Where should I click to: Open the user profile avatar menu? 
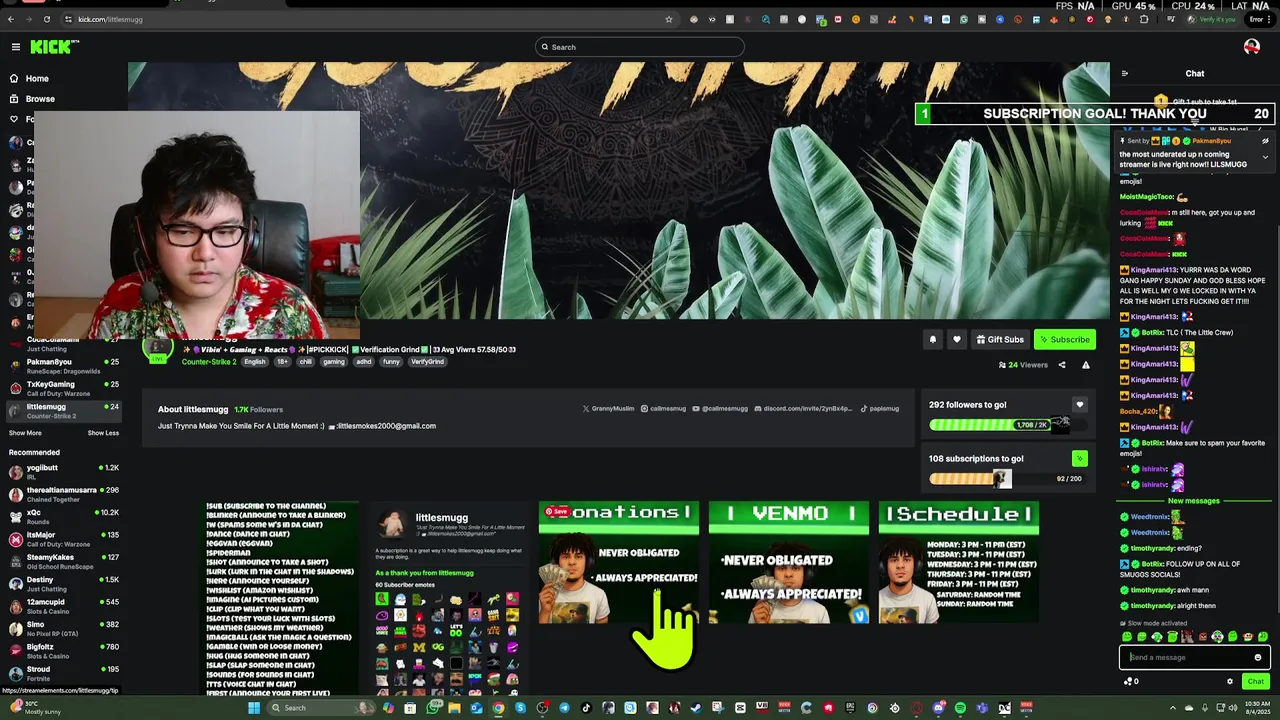click(1251, 47)
